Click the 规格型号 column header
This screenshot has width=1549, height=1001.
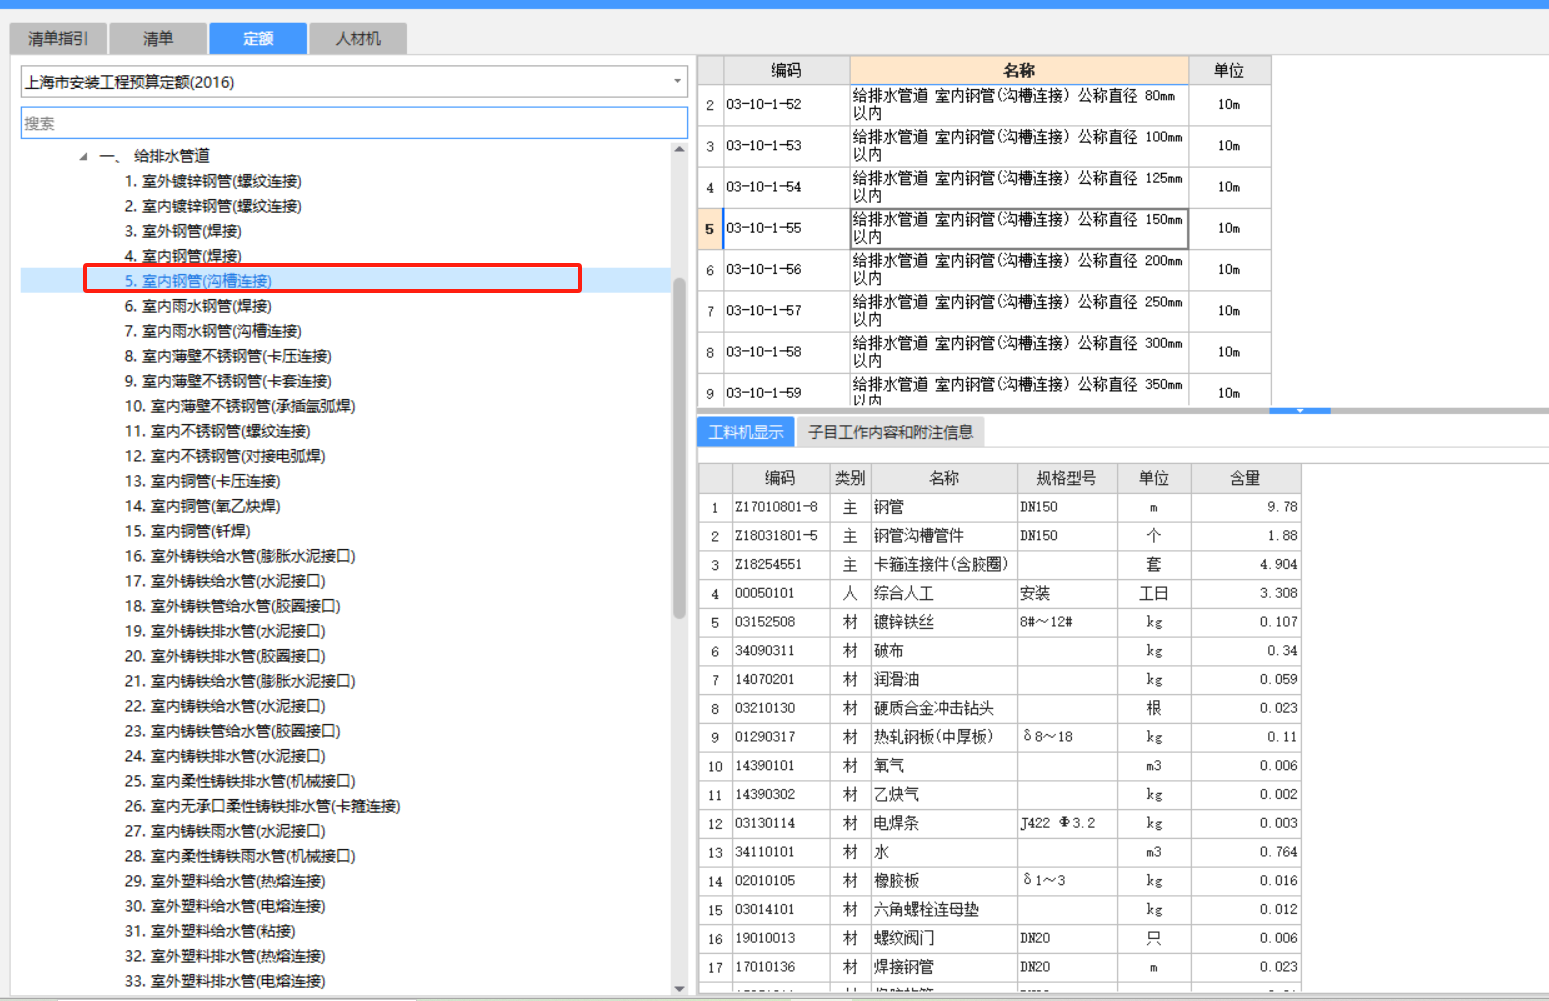[1066, 478]
